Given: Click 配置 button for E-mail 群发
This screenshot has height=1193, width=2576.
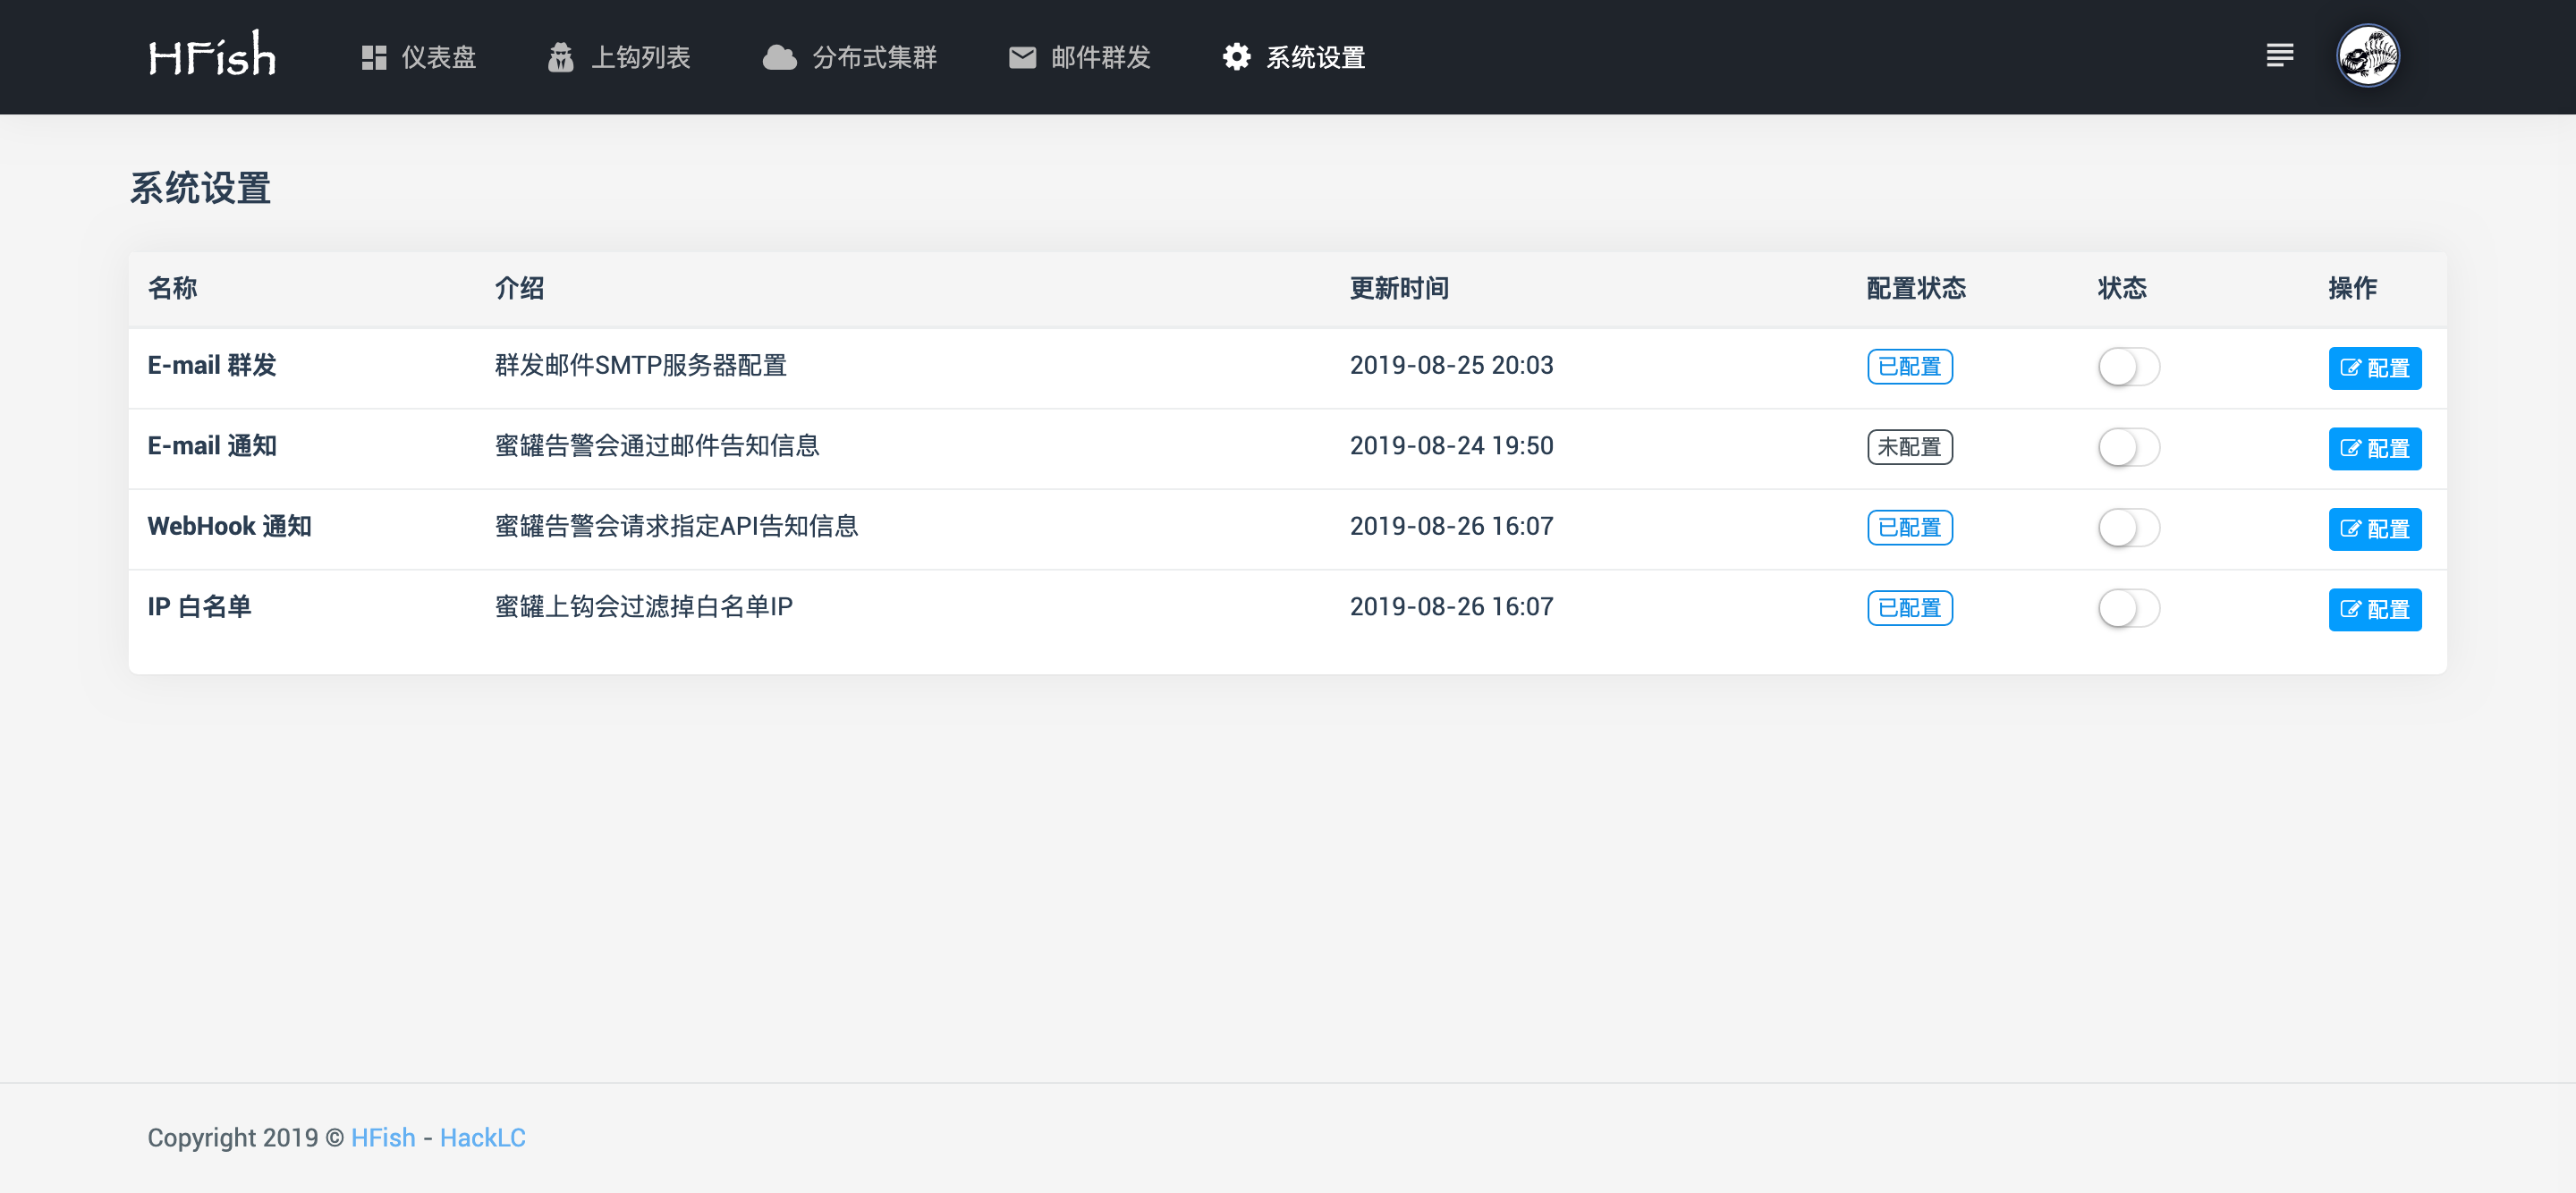Looking at the screenshot, I should (2374, 368).
